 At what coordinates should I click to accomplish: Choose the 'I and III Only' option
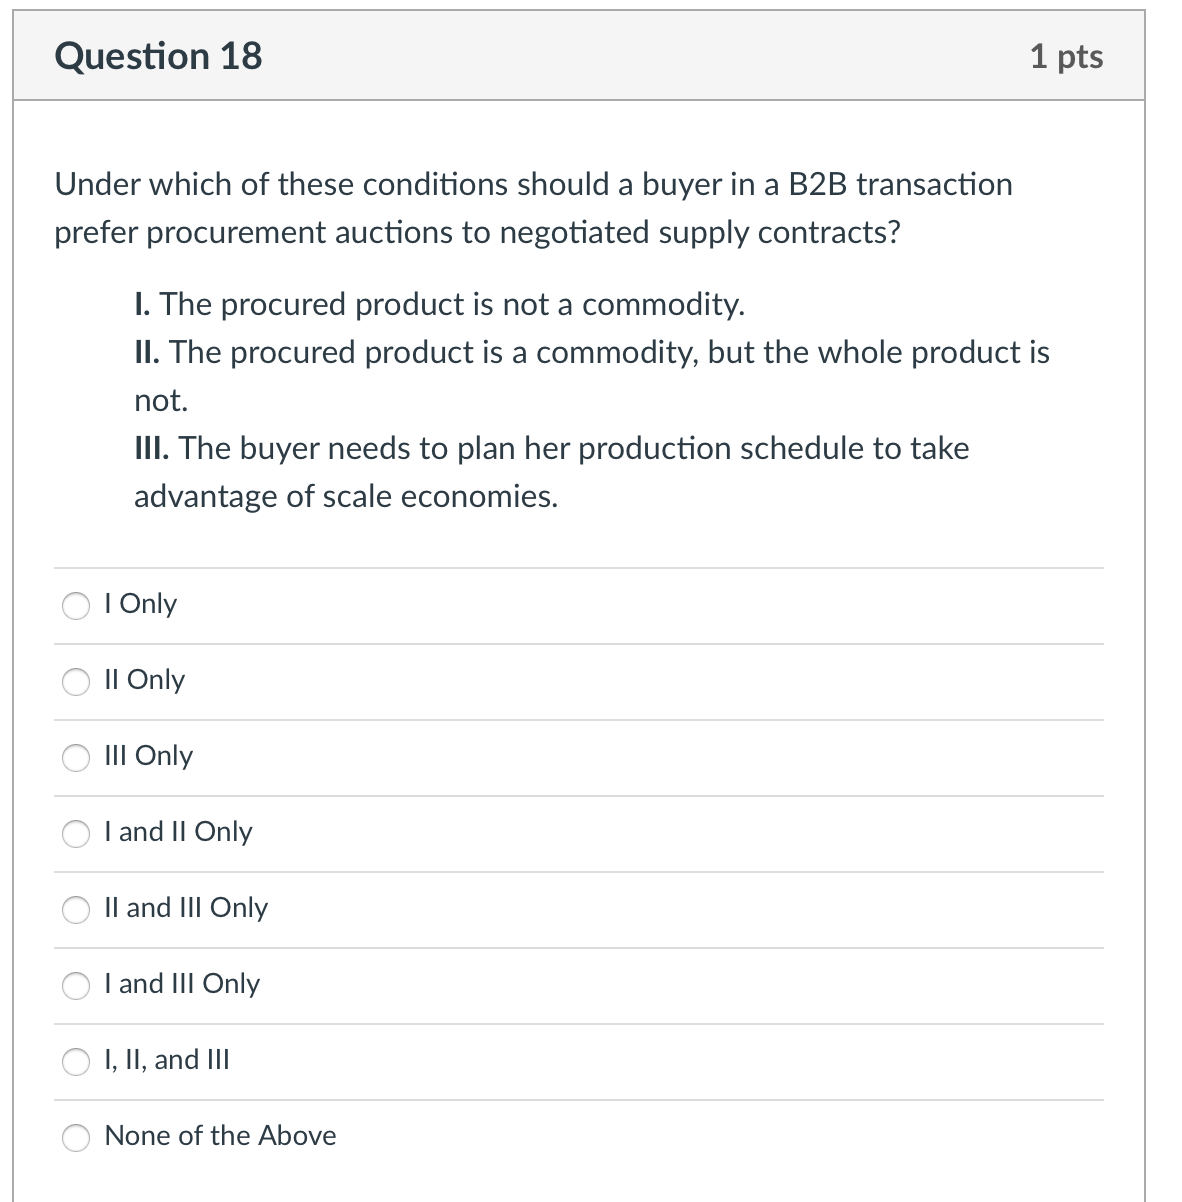point(76,985)
